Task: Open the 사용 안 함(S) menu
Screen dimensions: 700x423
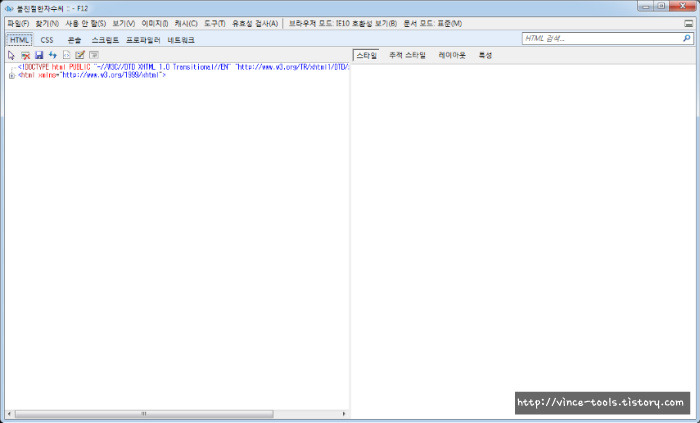Action: (86, 24)
